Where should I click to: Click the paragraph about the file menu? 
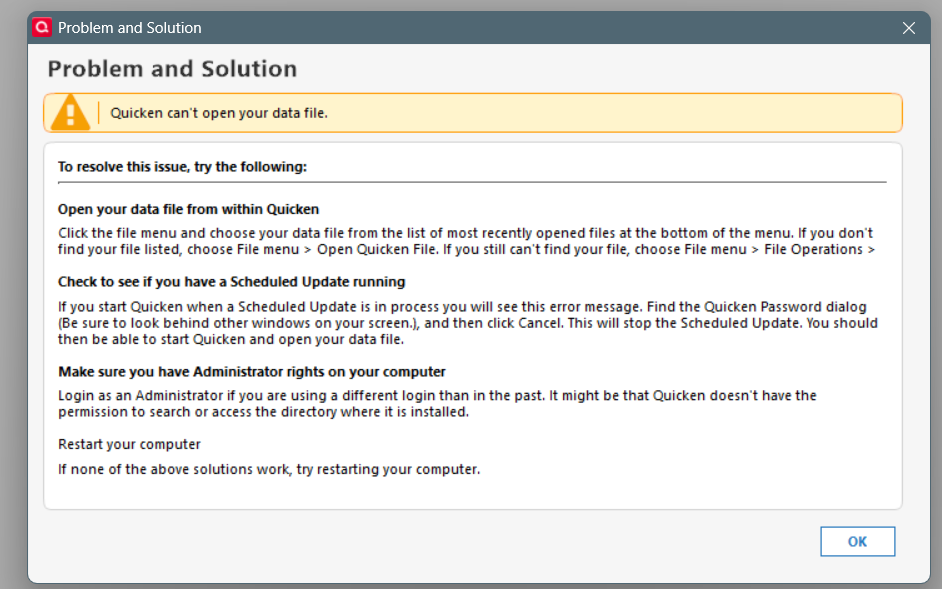pos(466,241)
